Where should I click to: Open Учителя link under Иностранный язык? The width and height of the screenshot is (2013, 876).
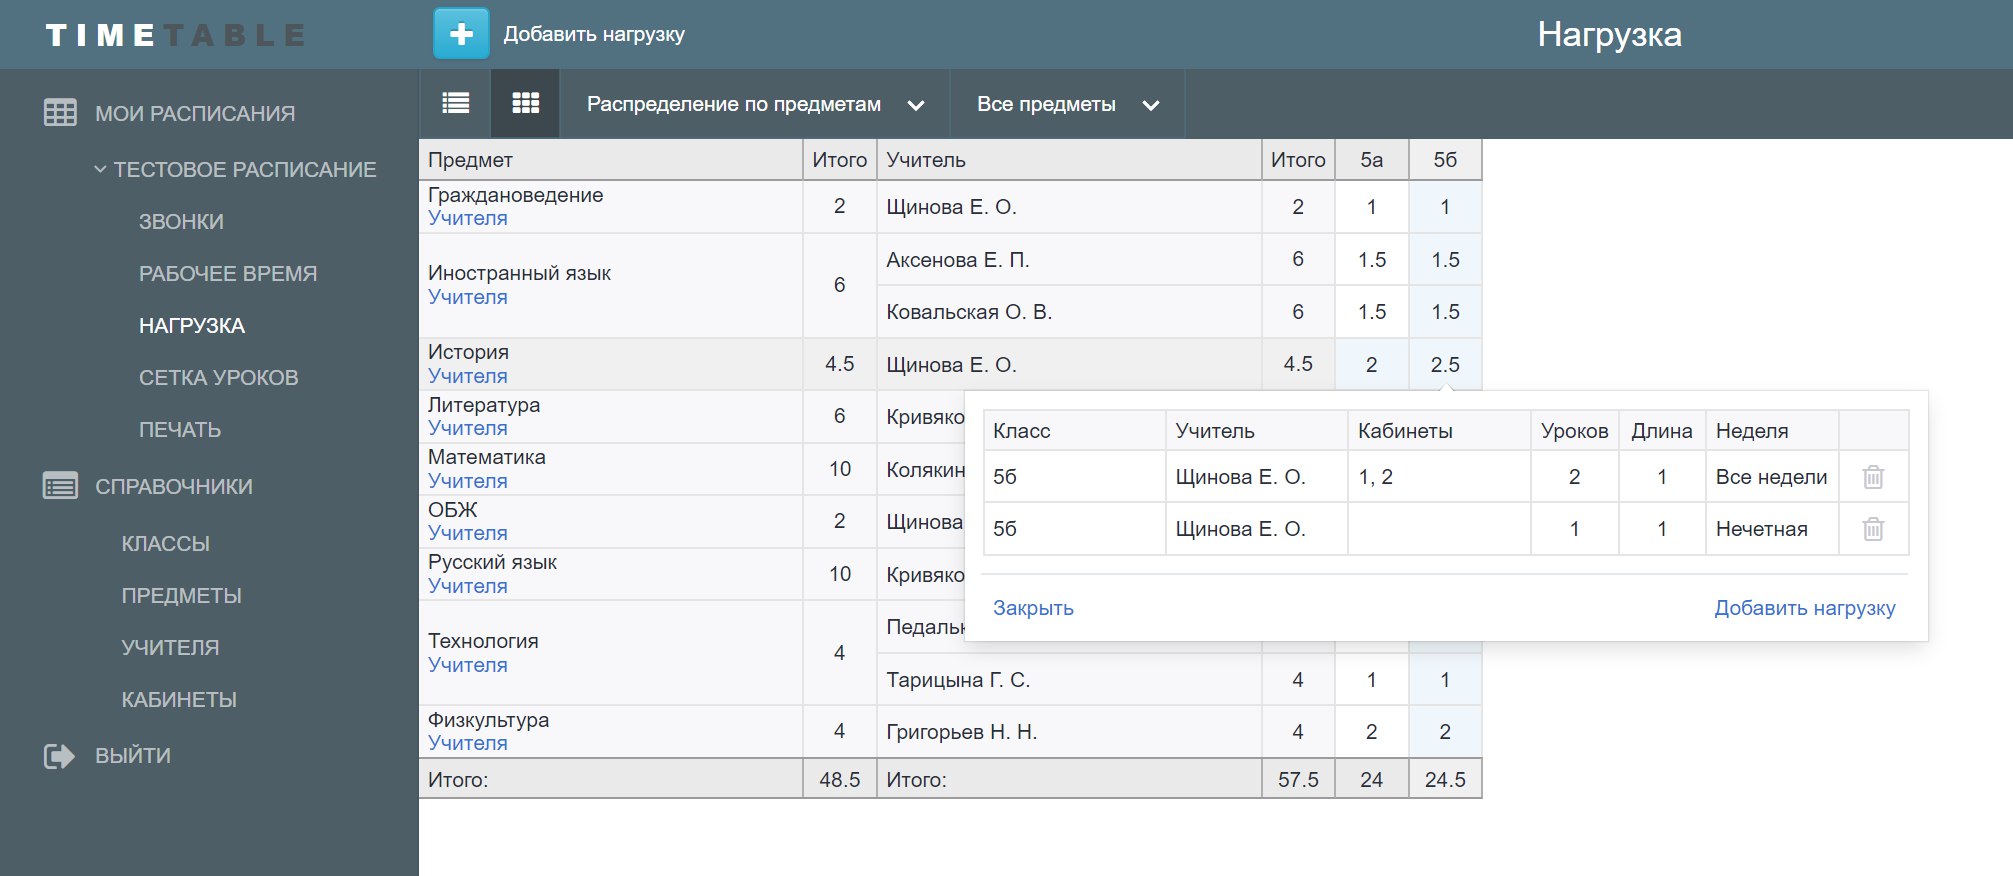pos(468,297)
